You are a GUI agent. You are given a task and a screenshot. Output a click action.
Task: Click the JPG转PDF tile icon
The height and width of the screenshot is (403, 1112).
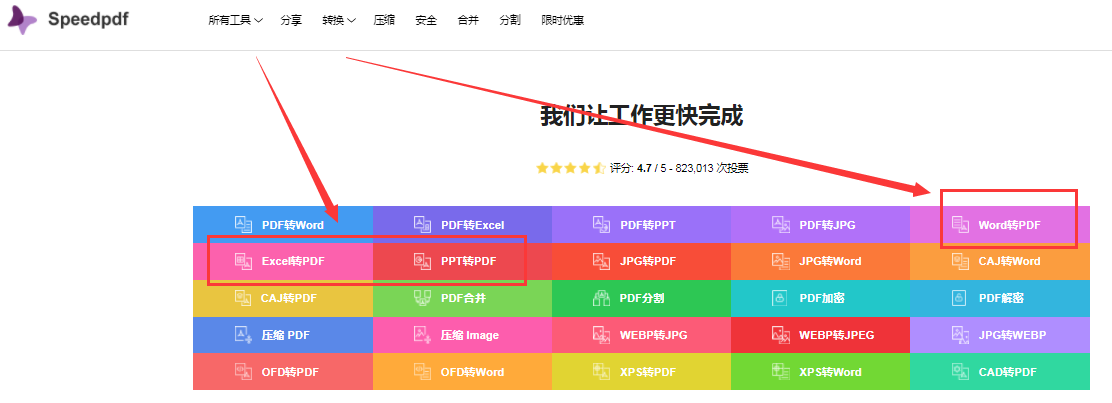point(601,261)
